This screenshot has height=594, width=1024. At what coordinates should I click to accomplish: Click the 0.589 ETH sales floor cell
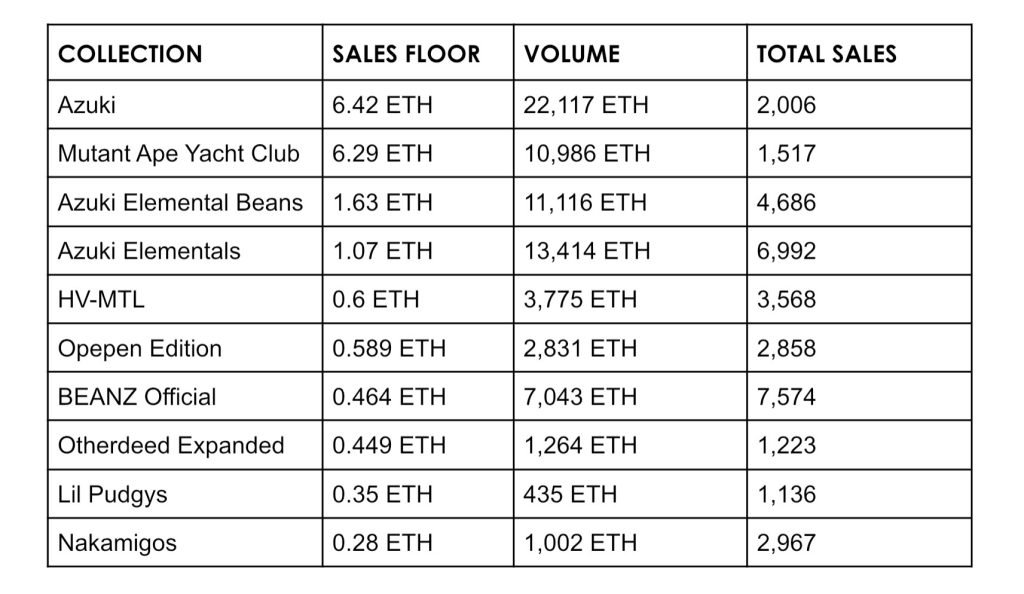click(x=390, y=349)
